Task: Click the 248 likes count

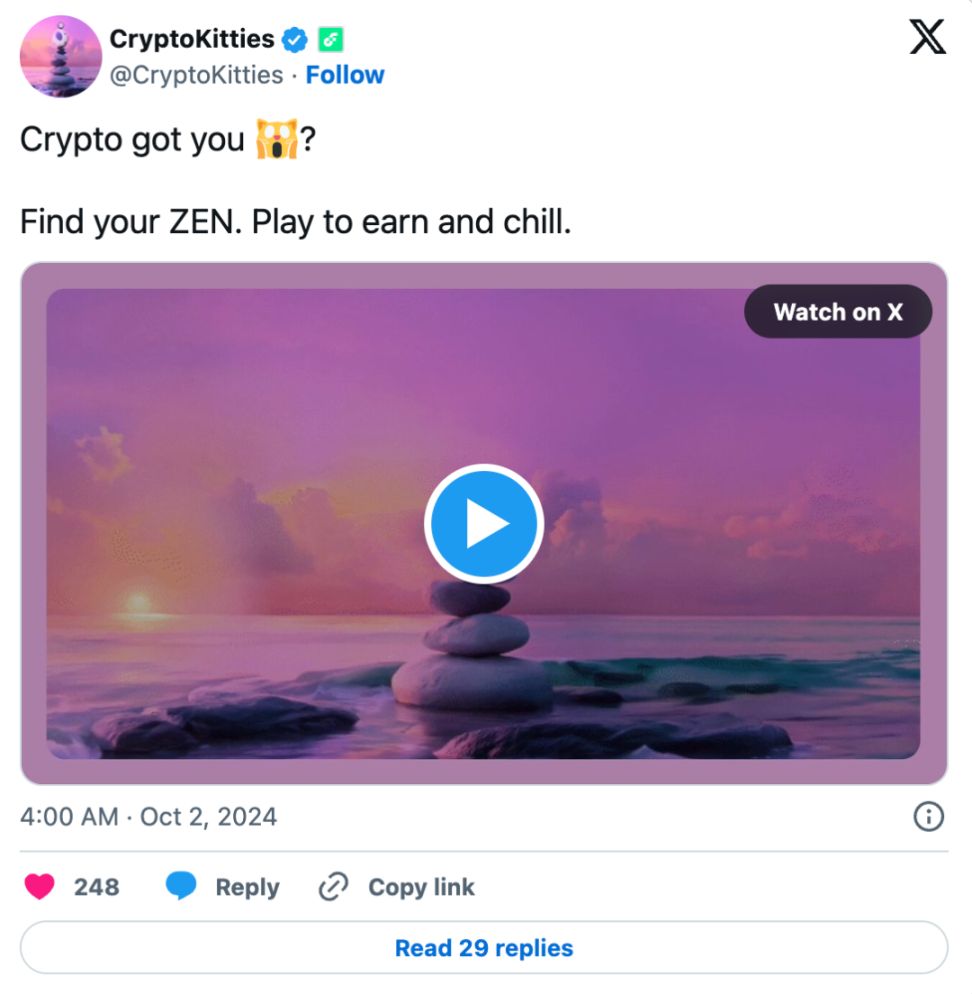Action: tap(96, 887)
